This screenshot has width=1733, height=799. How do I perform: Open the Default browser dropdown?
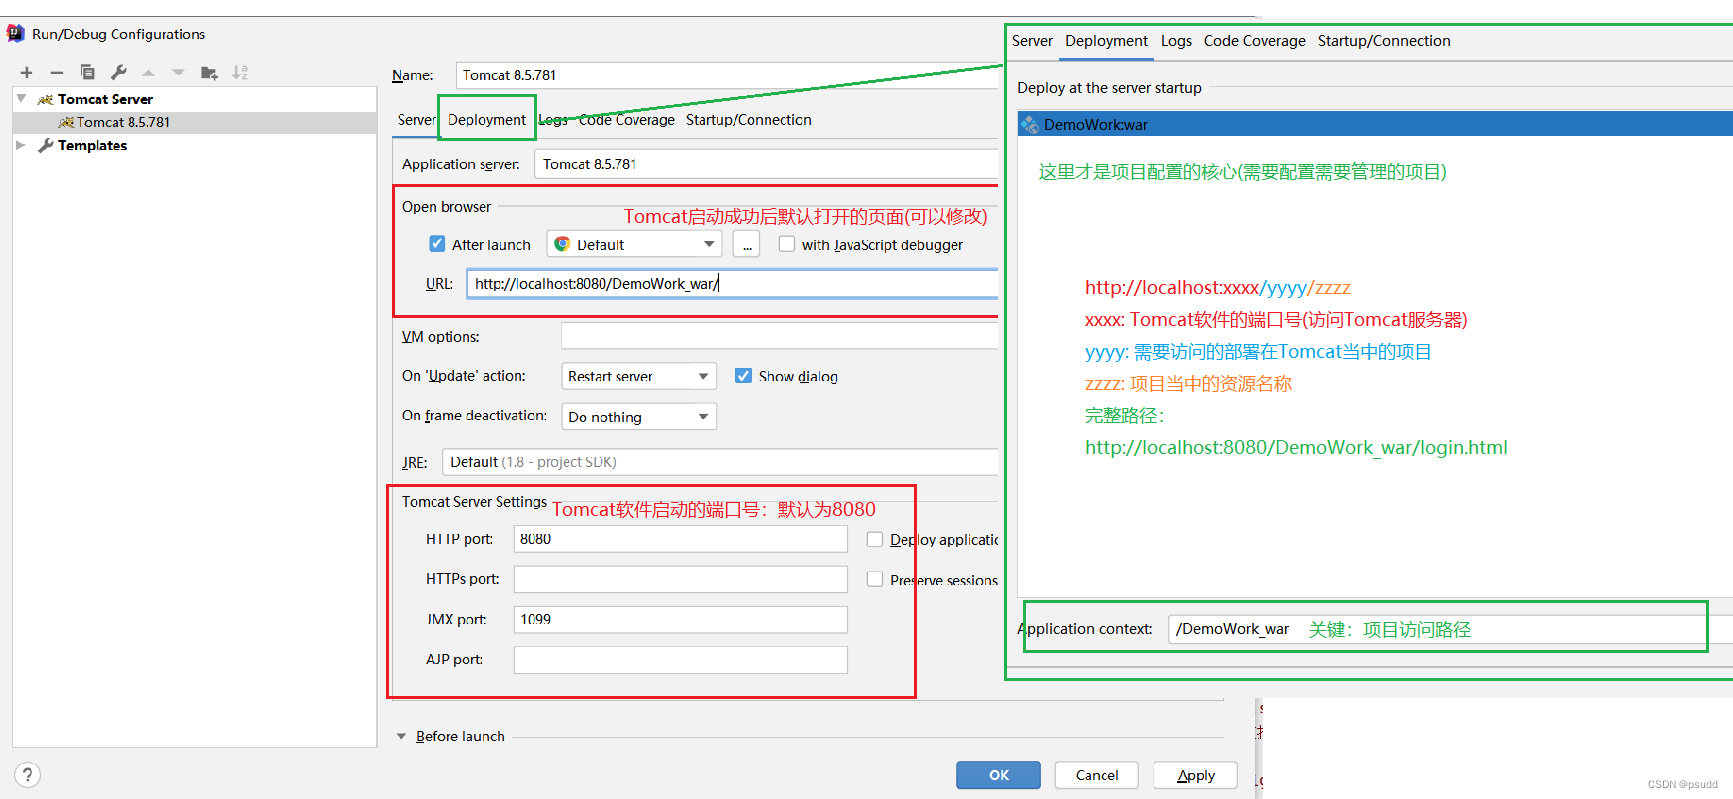coord(634,244)
